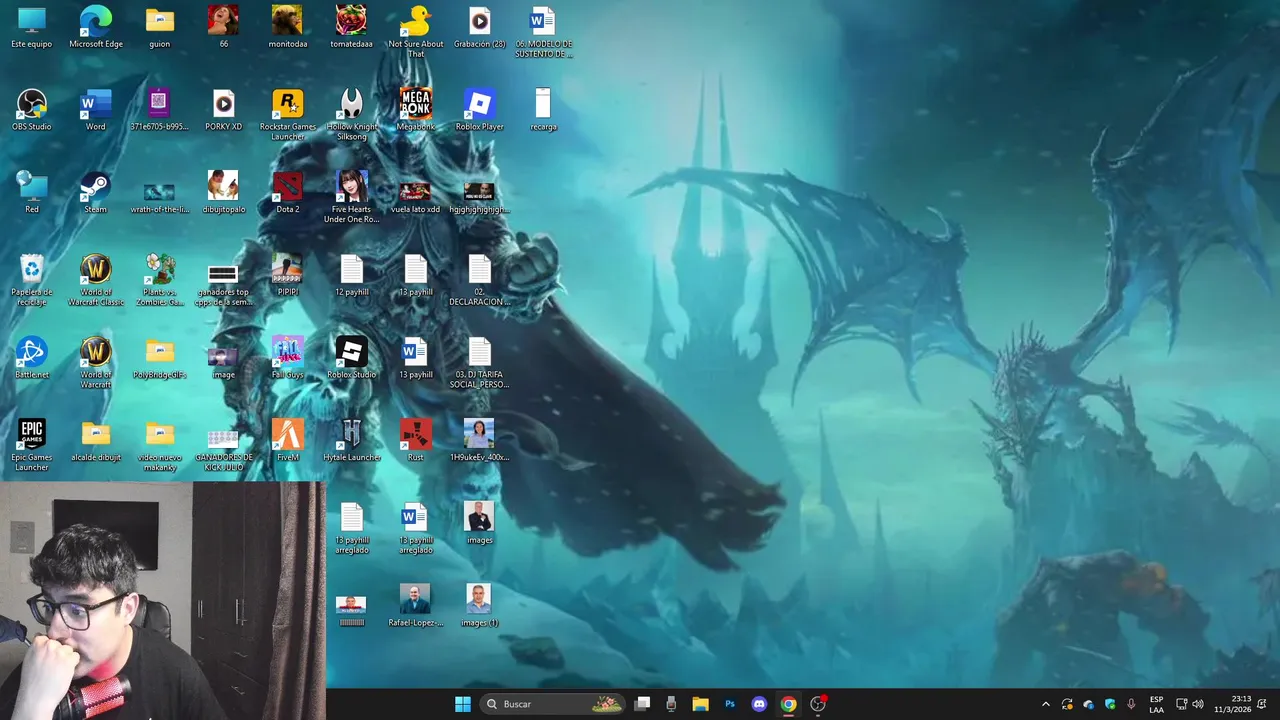Image resolution: width=1280 pixels, height=720 pixels.
Task: Select the 02. DECLARACION document
Action: tap(480, 279)
